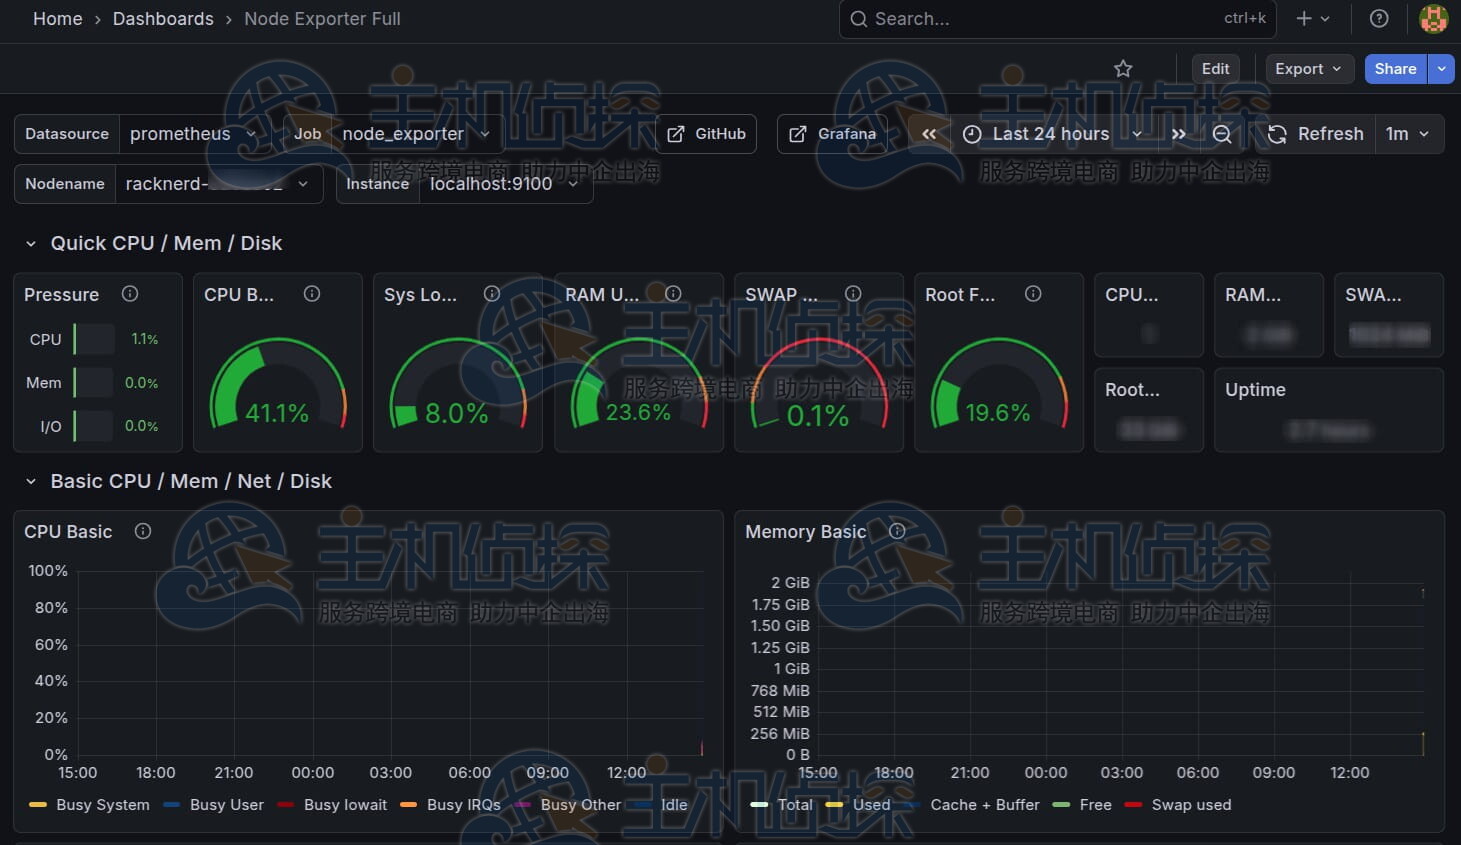Toggle Swap used series in legend
1461x845 pixels.
1190,805
